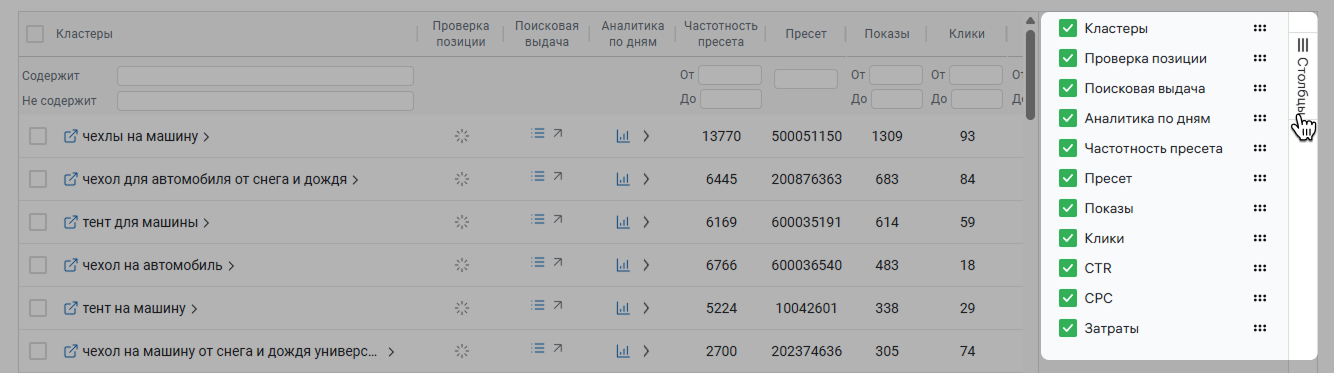Click the vertical table scrollbar thumb
The image size is (1334, 373).
[1030, 66]
